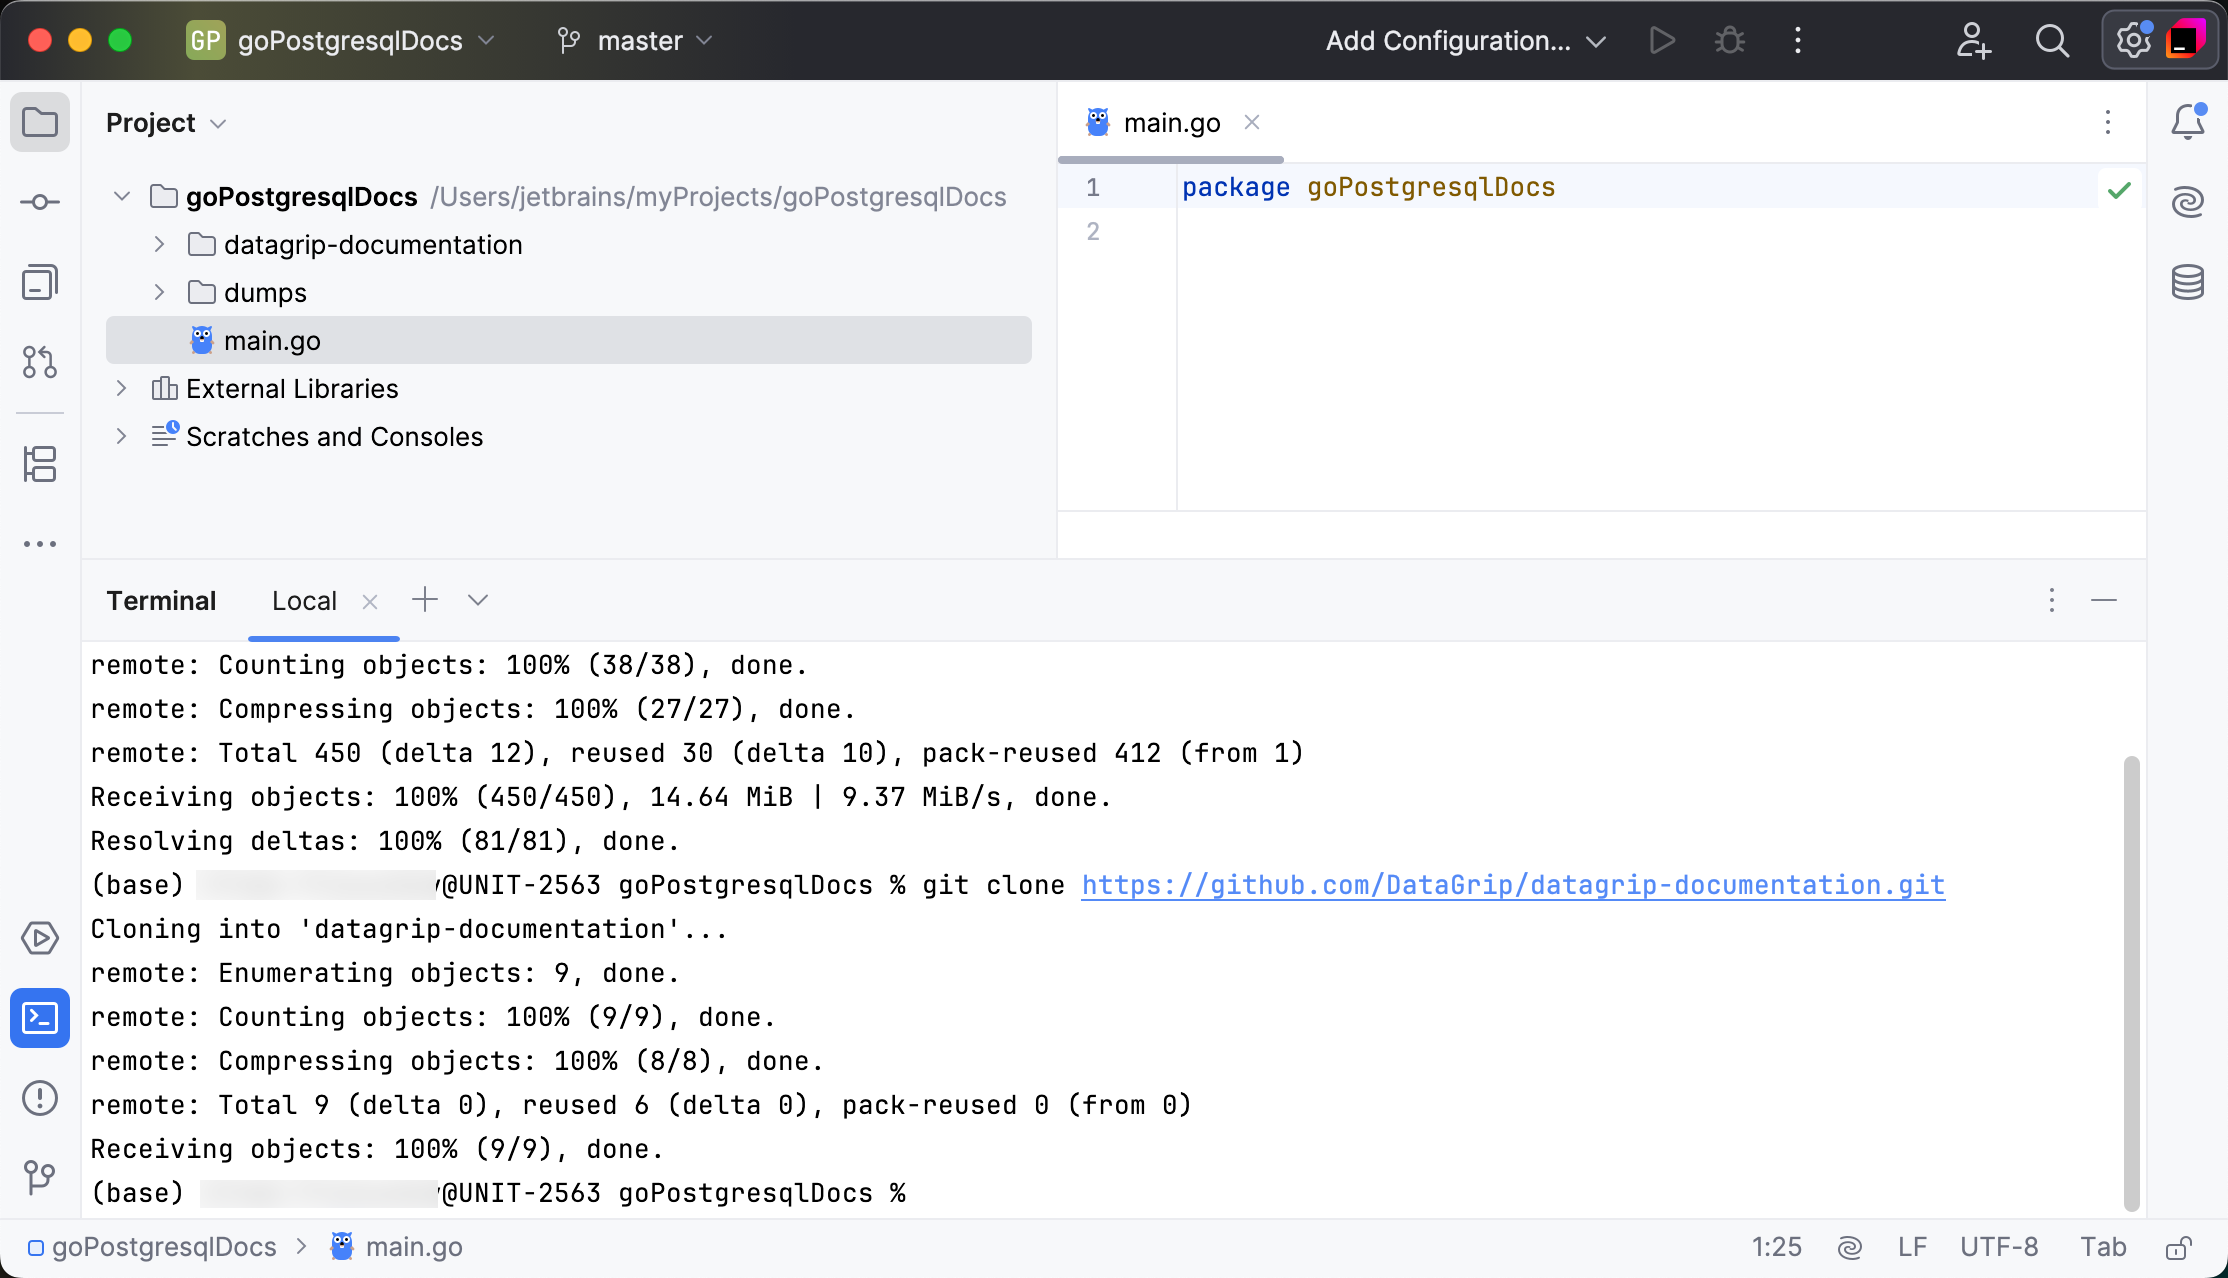Open the Database tool window

[2187, 282]
